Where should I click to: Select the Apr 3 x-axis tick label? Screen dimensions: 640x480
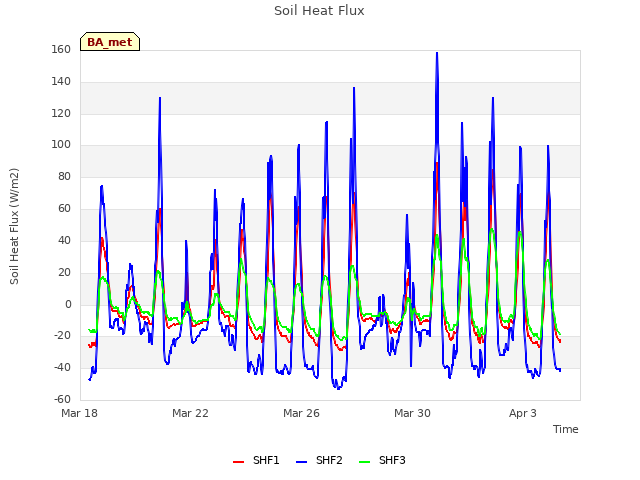click(x=523, y=413)
